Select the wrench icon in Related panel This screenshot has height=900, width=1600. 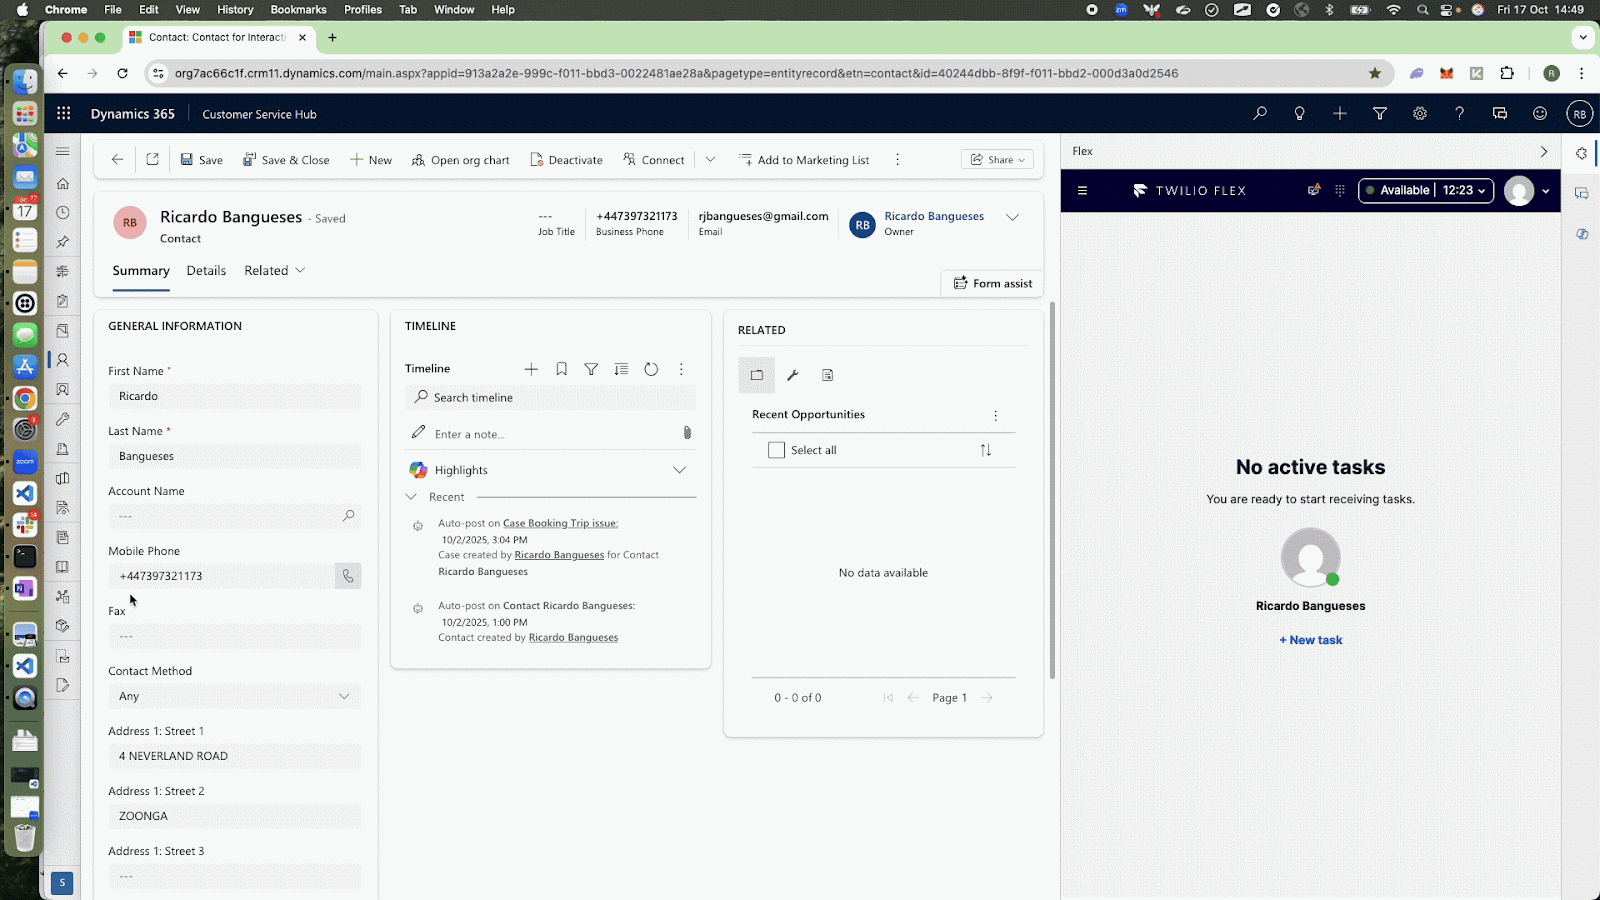(x=792, y=375)
